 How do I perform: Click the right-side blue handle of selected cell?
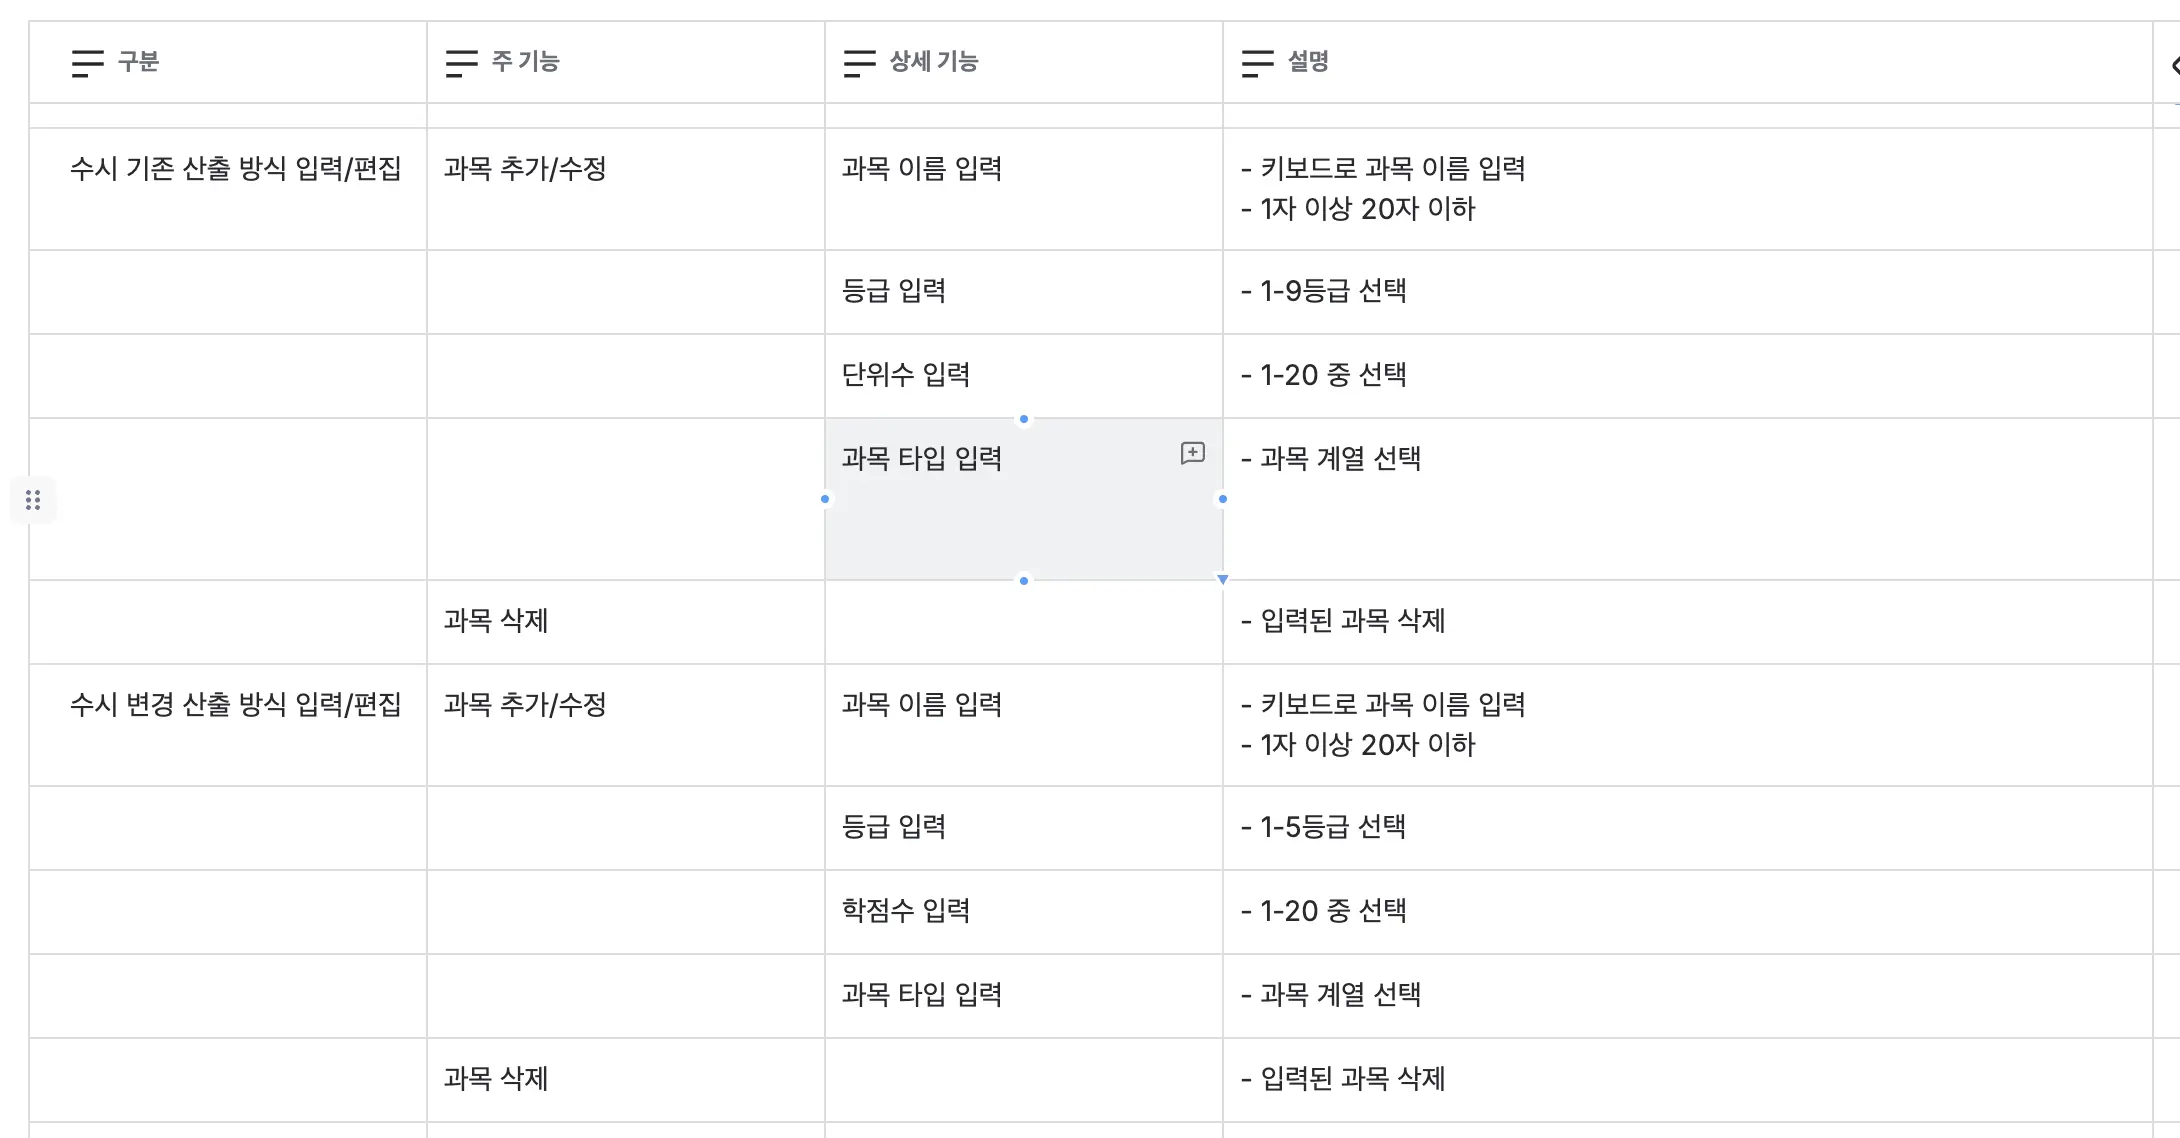(x=1222, y=499)
